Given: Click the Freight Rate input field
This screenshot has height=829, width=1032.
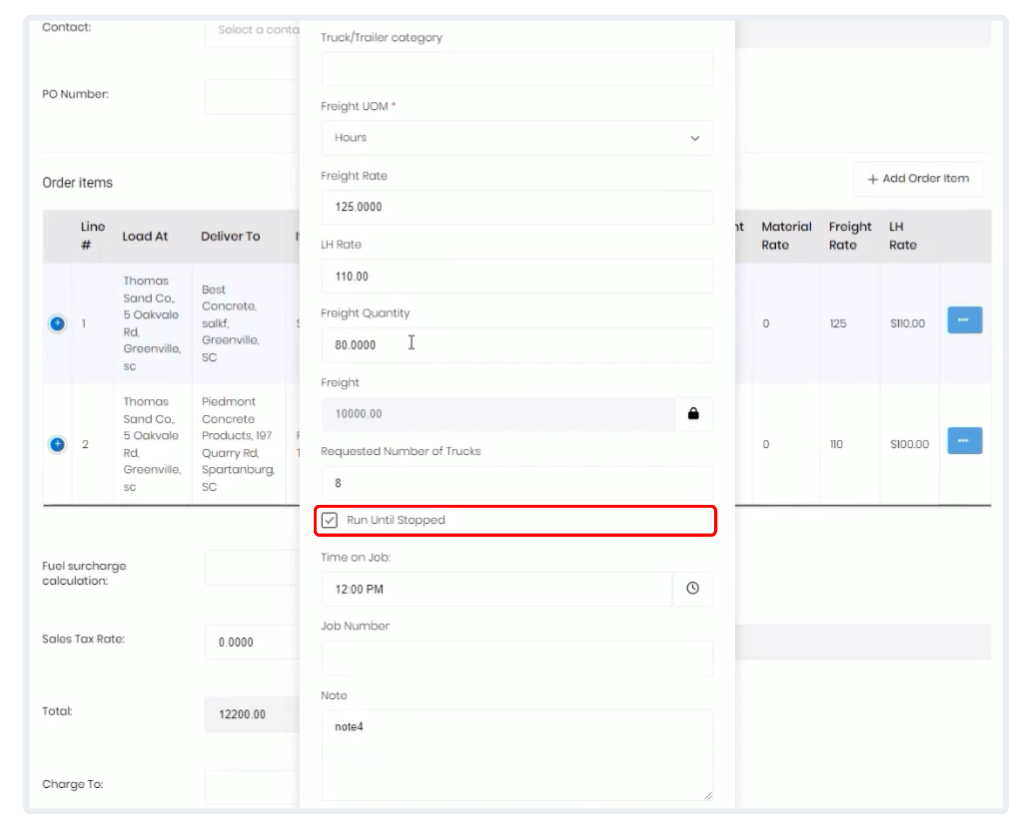Looking at the screenshot, I should [516, 207].
